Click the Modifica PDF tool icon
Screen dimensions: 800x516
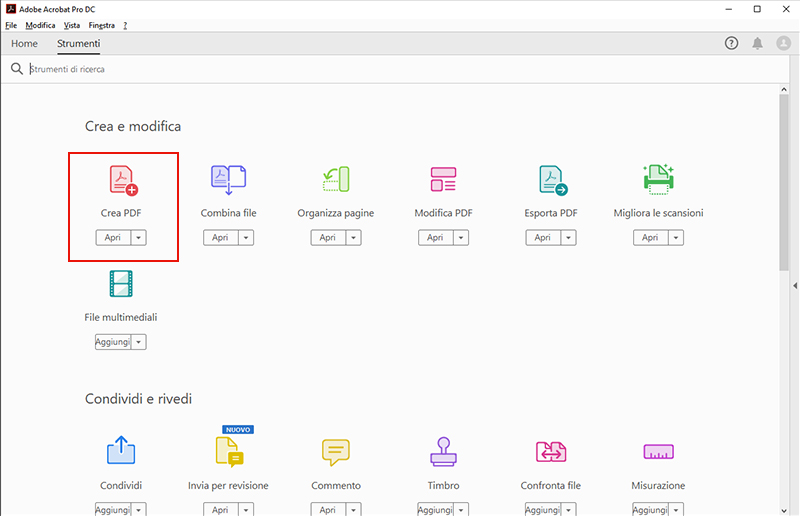[x=443, y=179]
